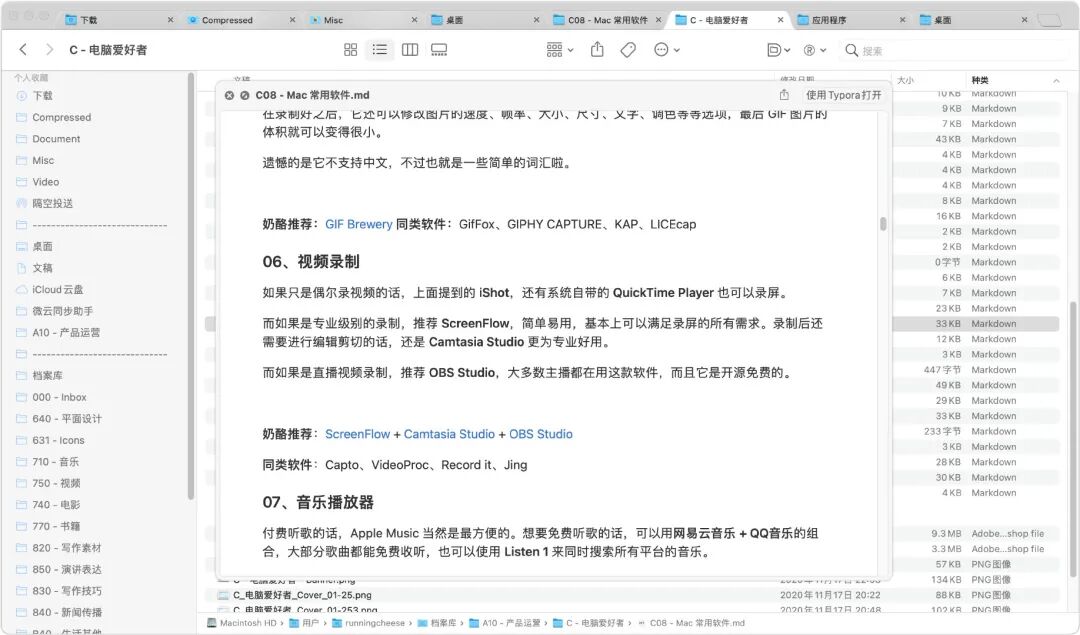1080x635 pixels.
Task: Switch to the C08 - Mac 常用软件 tab
Action: tap(608, 20)
